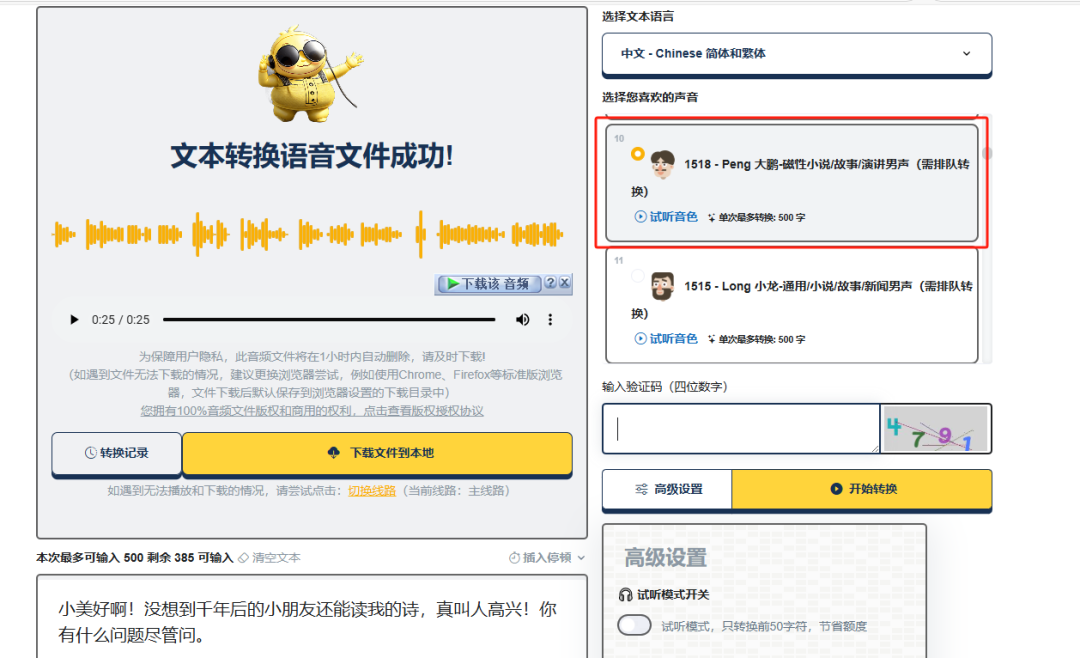Click the play button on the audio player
The height and width of the screenshot is (658, 1080).
(73, 319)
